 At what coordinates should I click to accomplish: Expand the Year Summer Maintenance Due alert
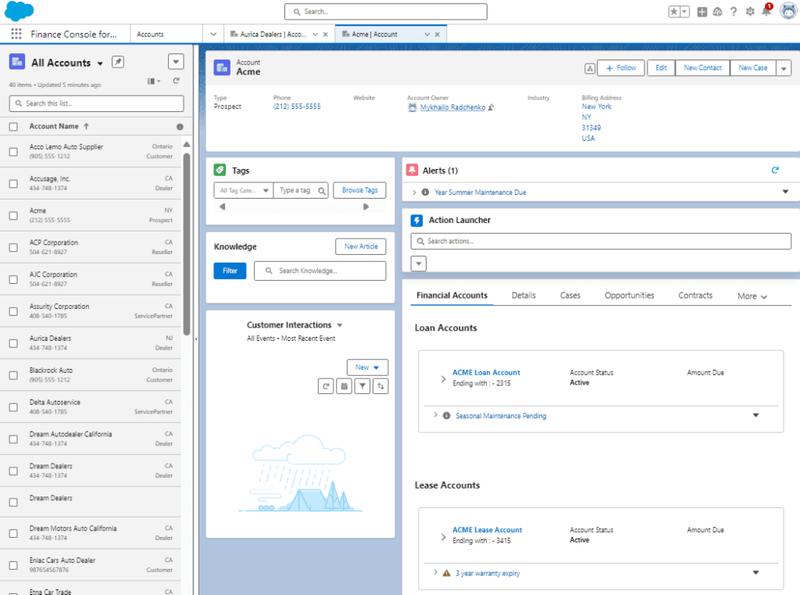point(414,193)
